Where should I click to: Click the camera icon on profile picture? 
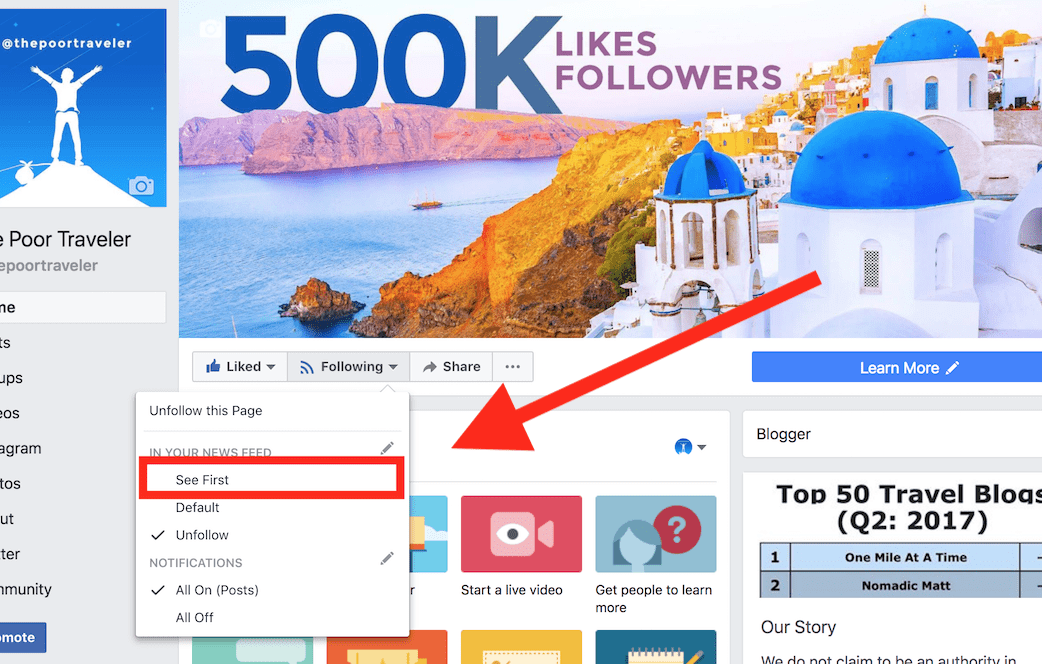141,185
